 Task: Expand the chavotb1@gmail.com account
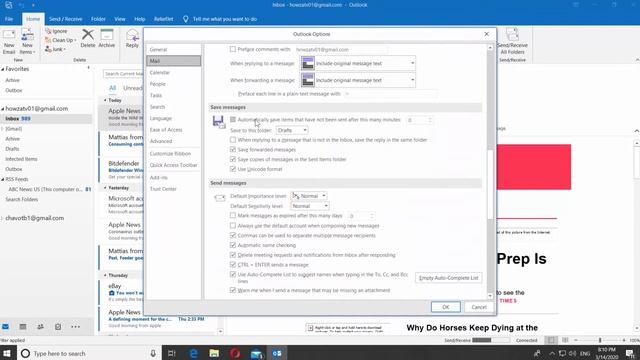tap(2, 218)
